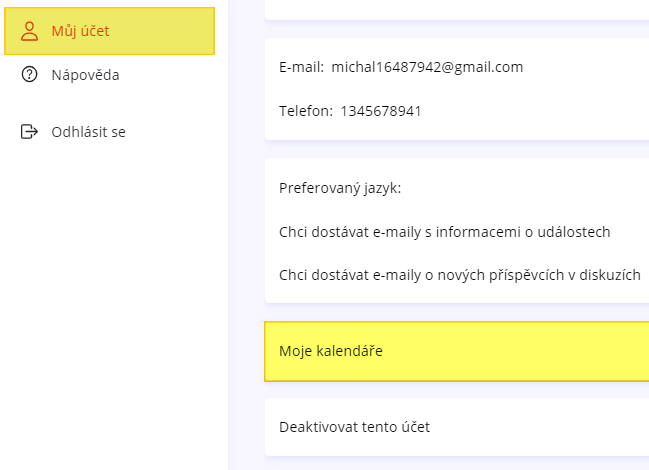Viewport: 649px width, 470px height.
Task: Click the word 'účet' in Deaktivovat tento účet
Action: tap(416, 427)
